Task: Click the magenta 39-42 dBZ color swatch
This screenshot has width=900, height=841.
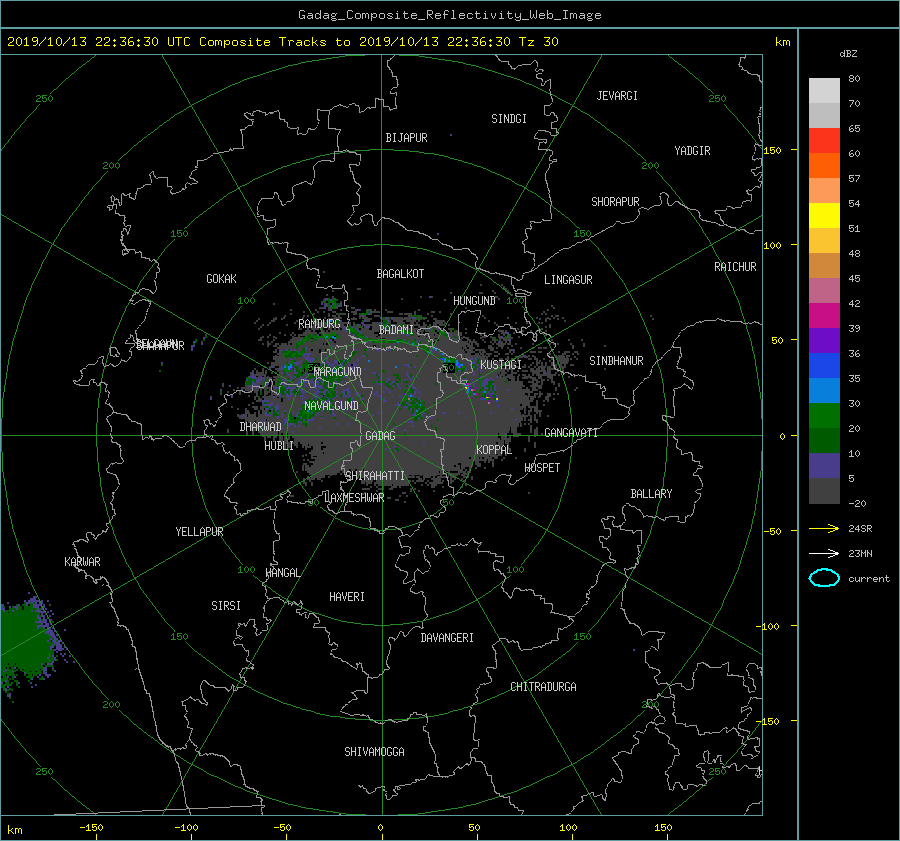Action: click(x=824, y=315)
